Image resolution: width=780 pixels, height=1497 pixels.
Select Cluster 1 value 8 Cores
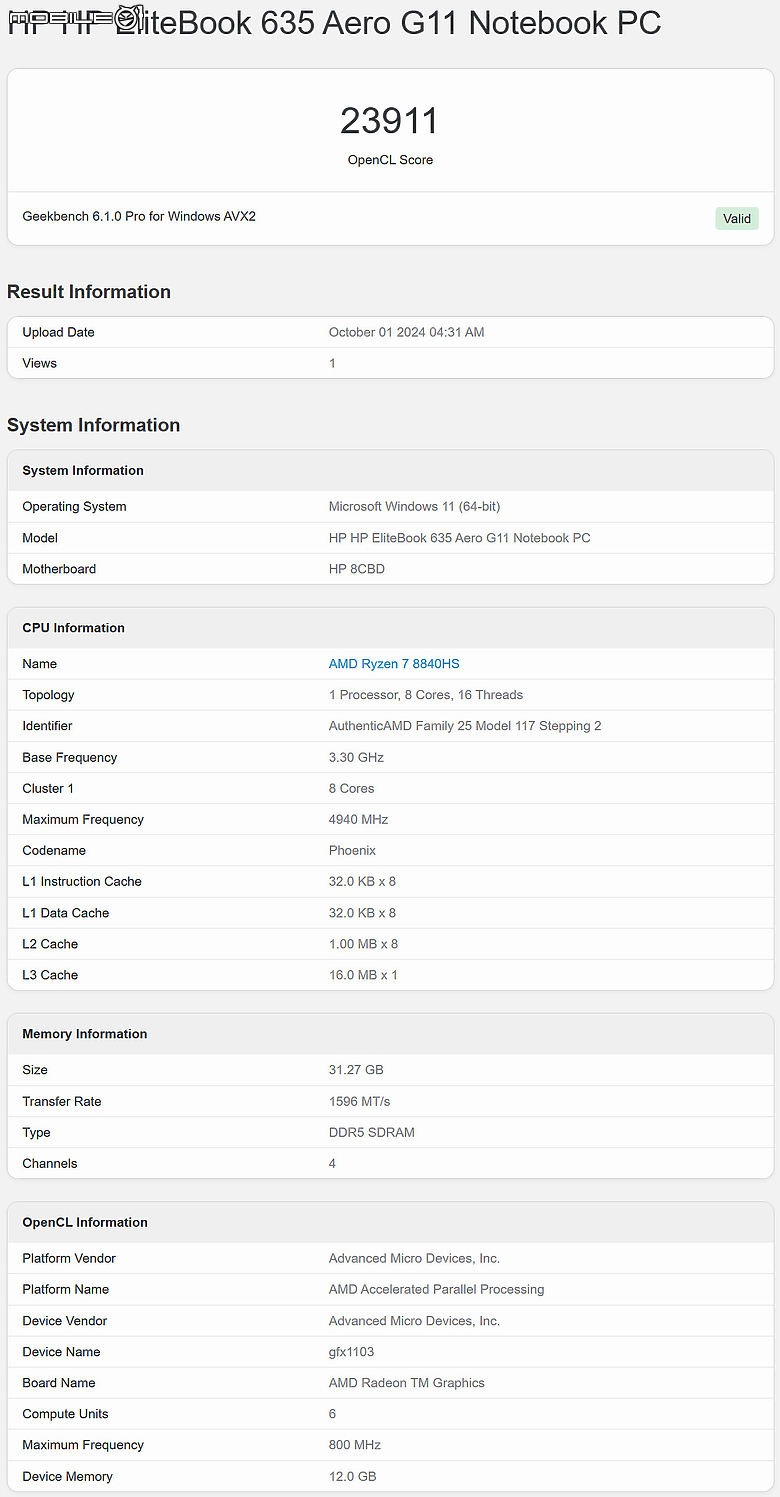(x=351, y=789)
